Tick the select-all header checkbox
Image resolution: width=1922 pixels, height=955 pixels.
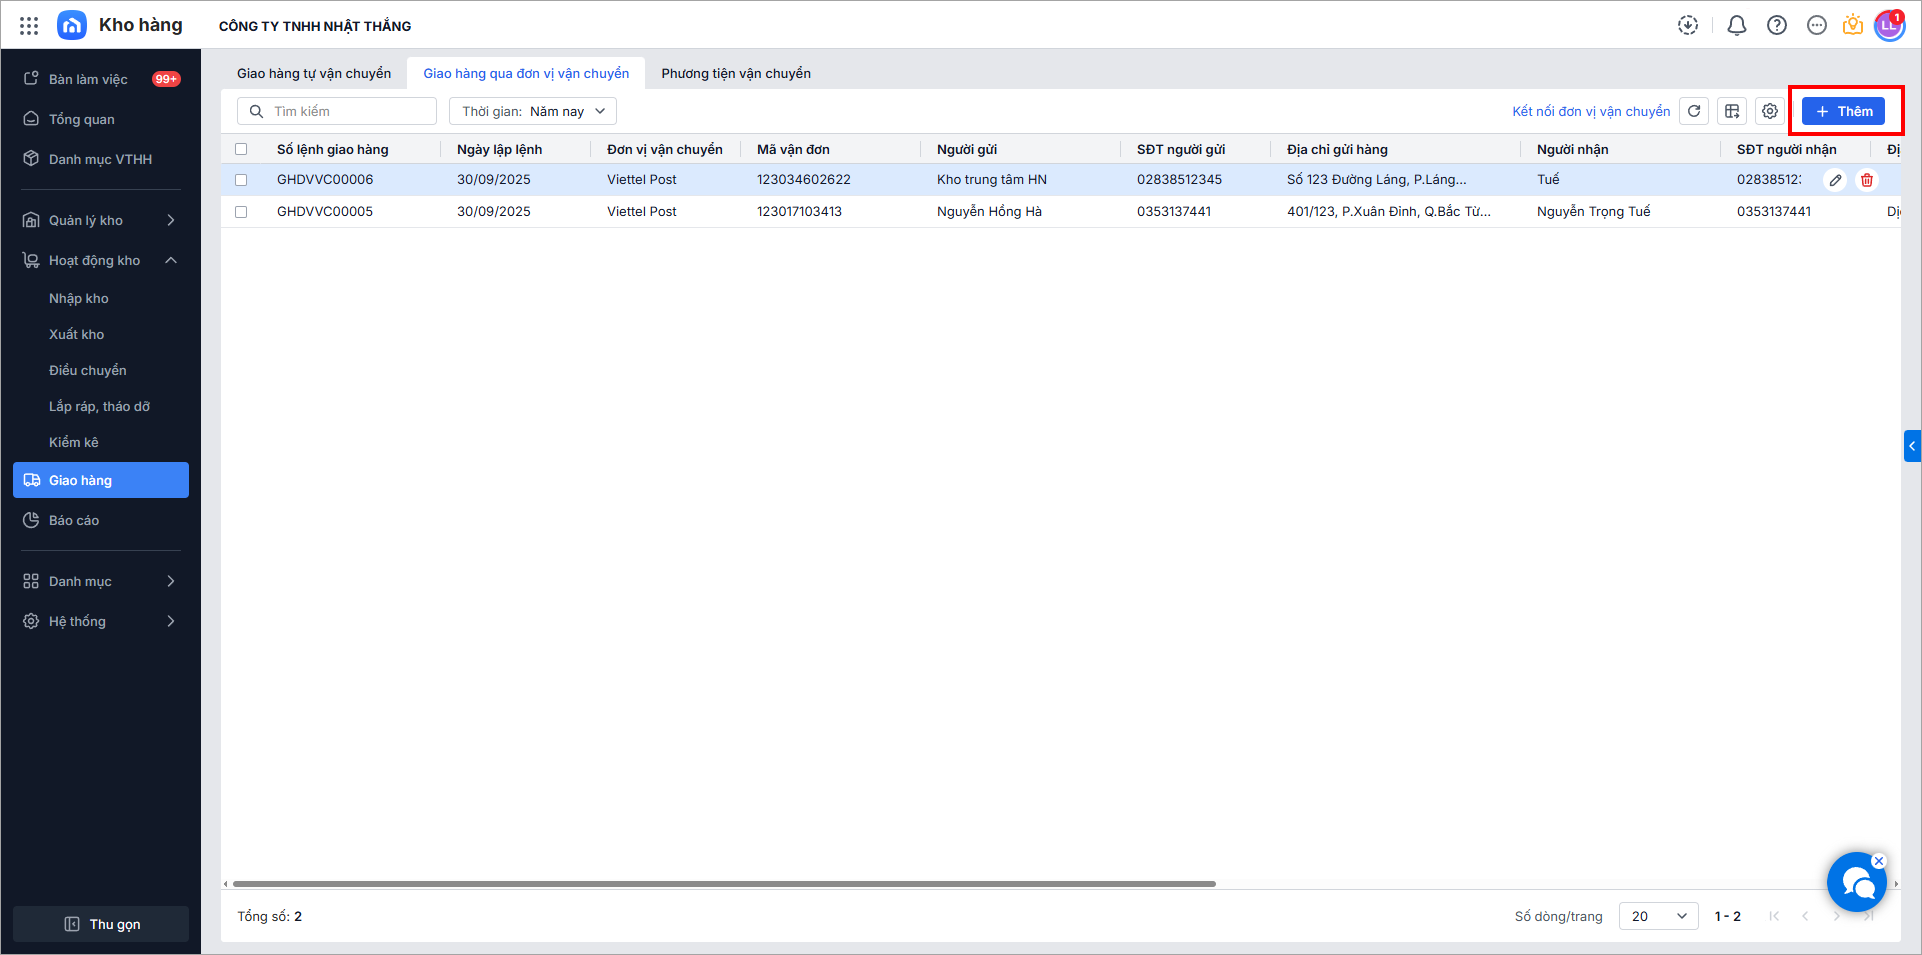pos(241,149)
